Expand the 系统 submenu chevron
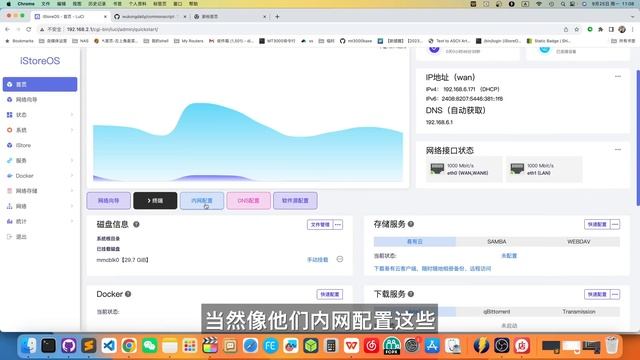The width and height of the screenshot is (640, 360). (x=72, y=130)
